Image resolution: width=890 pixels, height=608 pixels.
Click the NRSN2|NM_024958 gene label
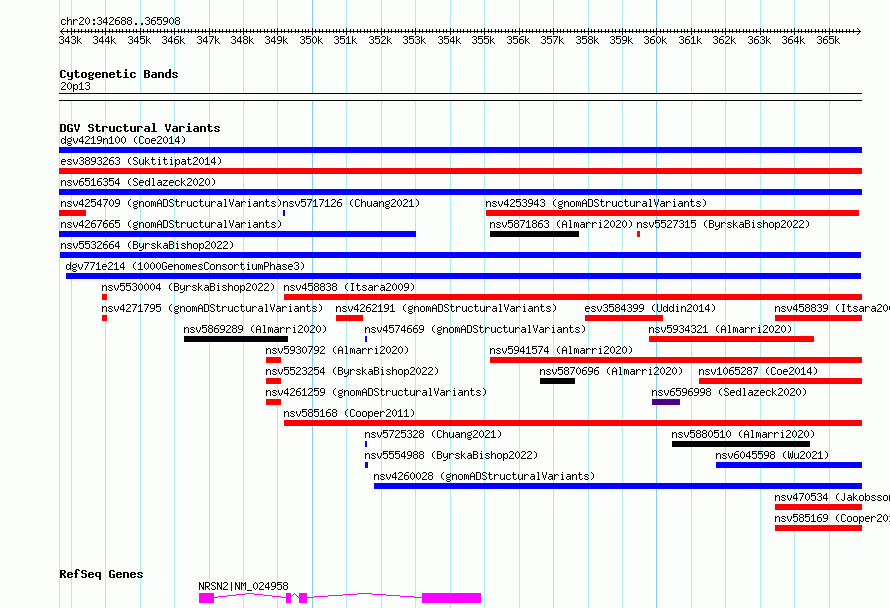[244, 586]
